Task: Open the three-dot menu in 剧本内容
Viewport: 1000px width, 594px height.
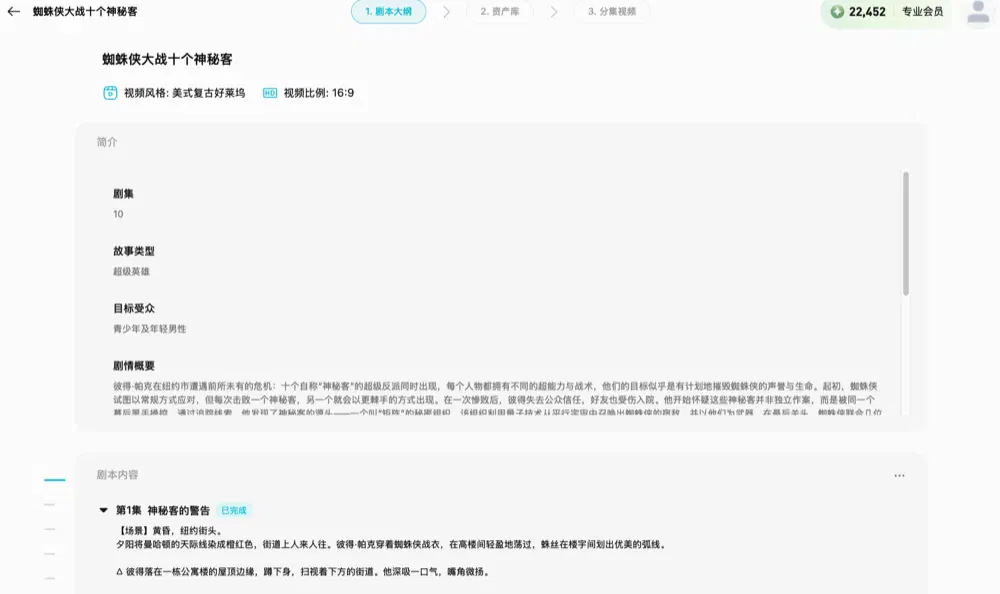Action: pyautogui.click(x=899, y=475)
